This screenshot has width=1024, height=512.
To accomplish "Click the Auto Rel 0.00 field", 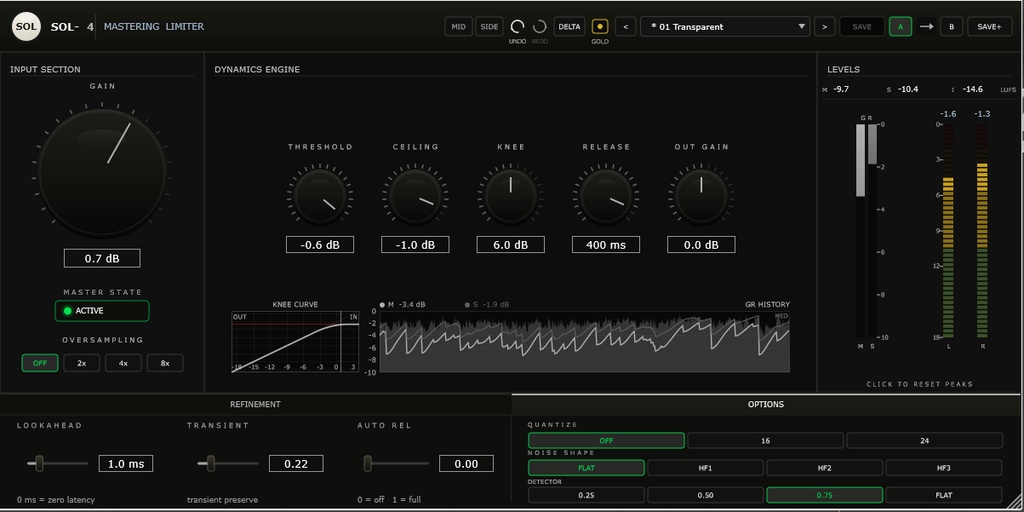I will [x=466, y=464].
